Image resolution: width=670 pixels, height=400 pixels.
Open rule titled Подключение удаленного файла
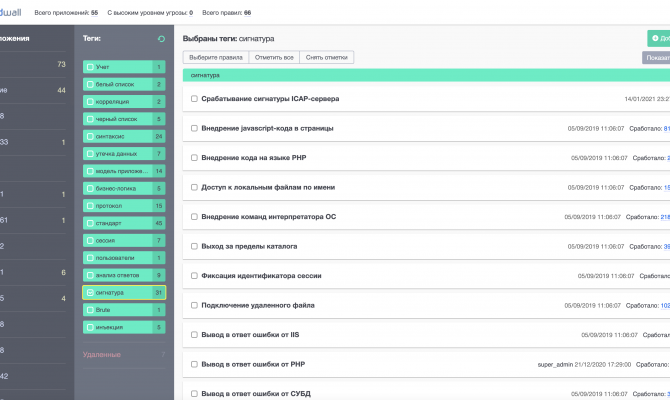pos(258,305)
